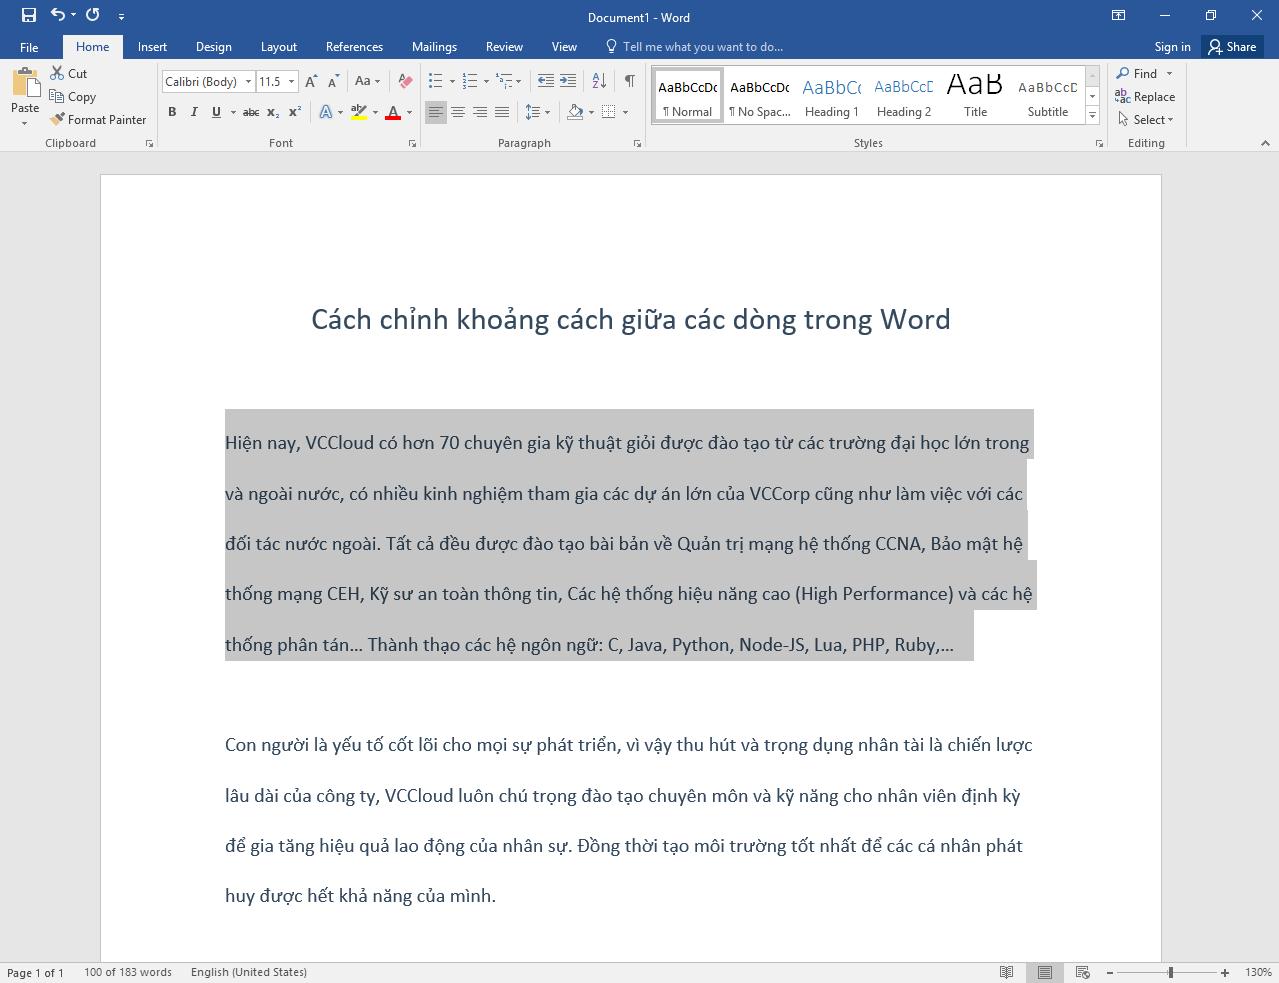This screenshot has height=983, width=1279.
Task: Toggle underline formatting
Action: click(216, 112)
